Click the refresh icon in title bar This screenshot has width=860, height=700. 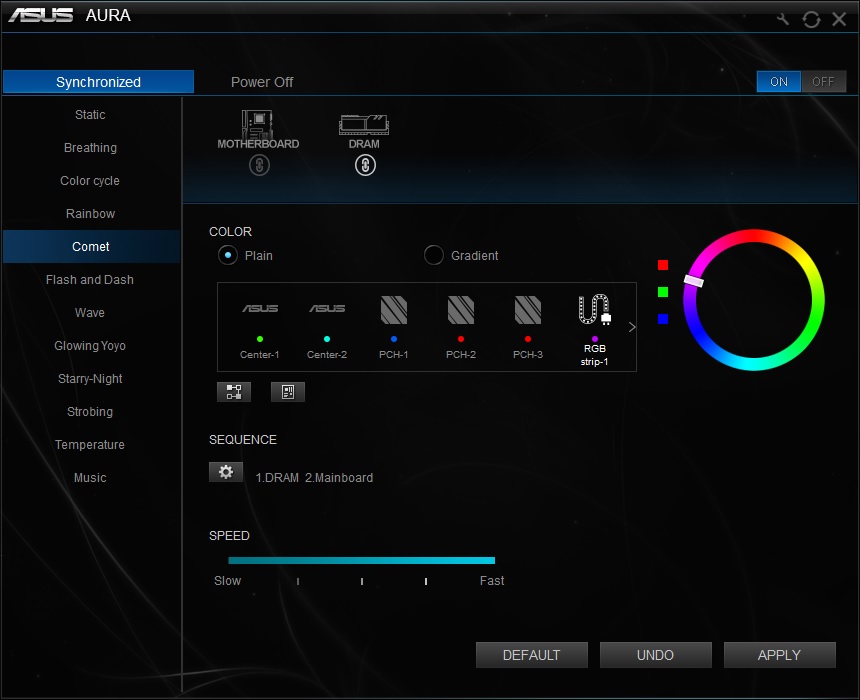[811, 20]
